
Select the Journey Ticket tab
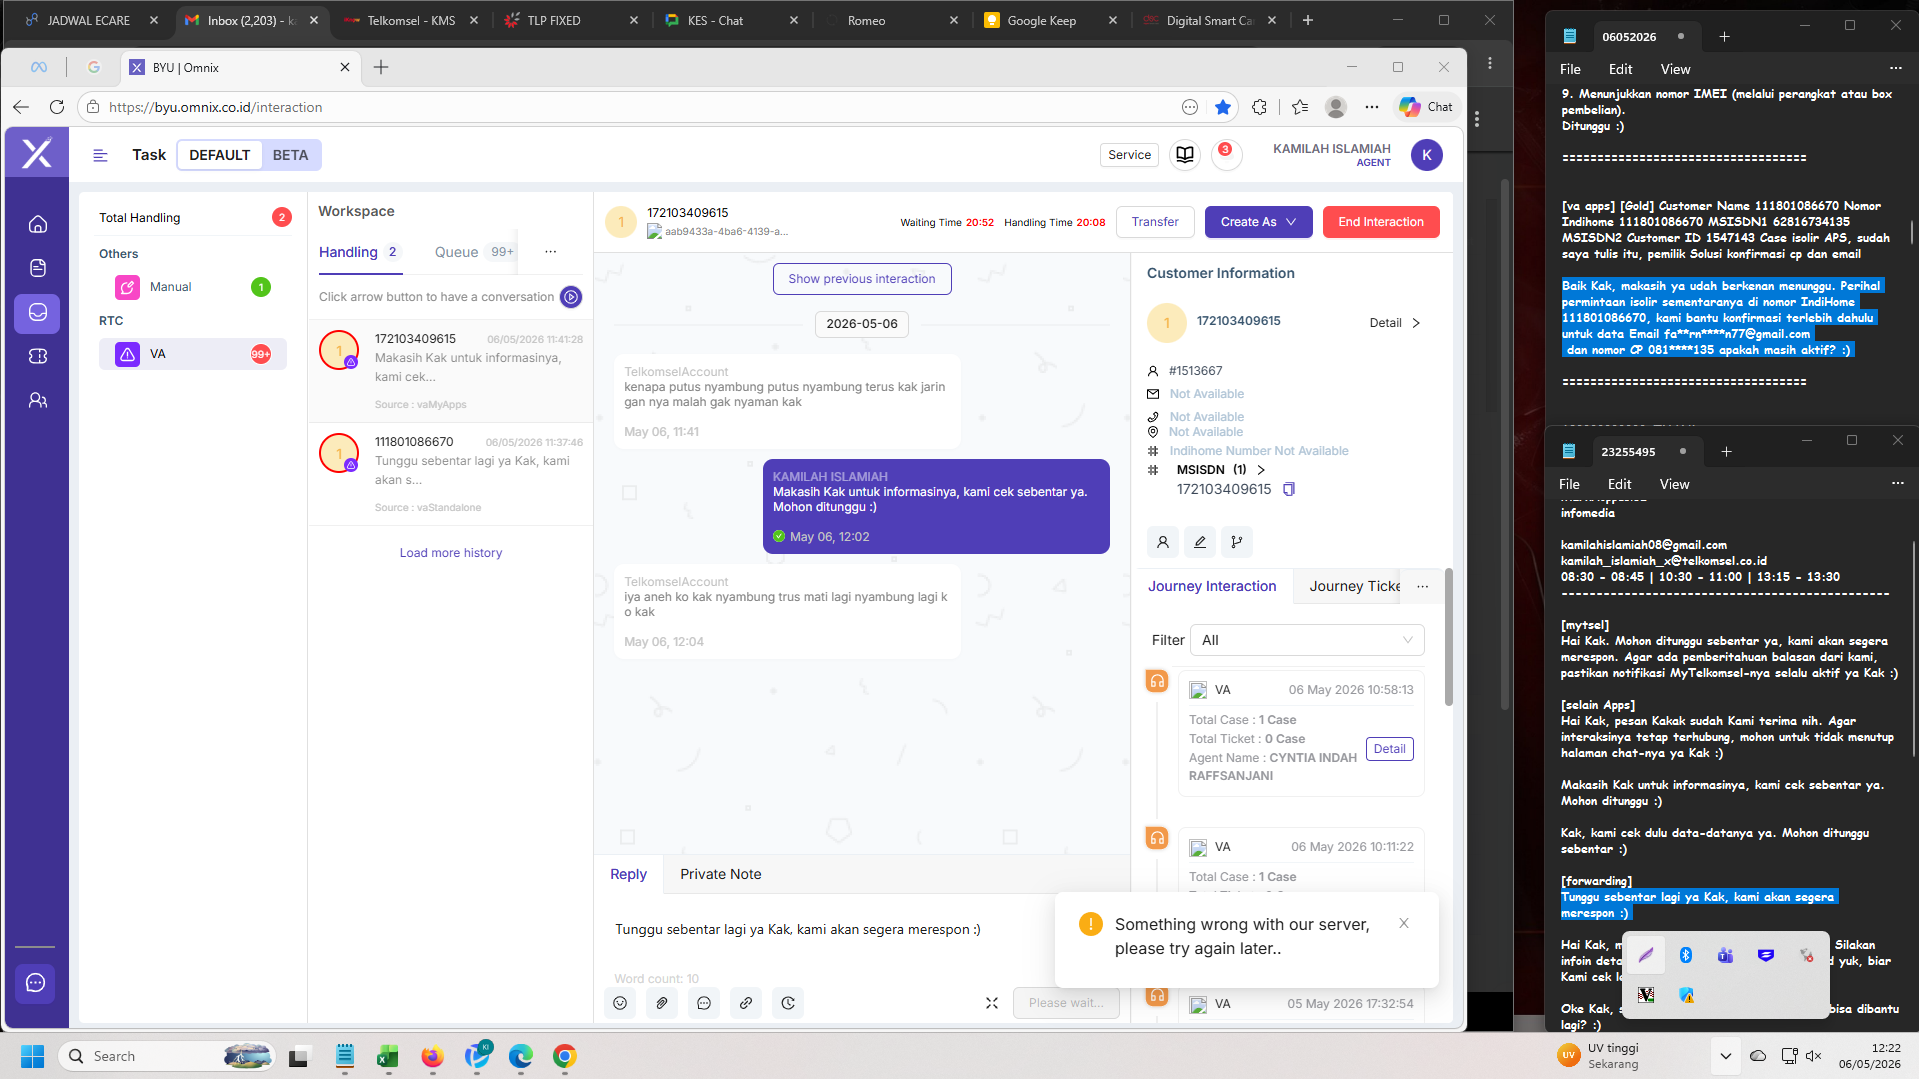[x=1355, y=587]
